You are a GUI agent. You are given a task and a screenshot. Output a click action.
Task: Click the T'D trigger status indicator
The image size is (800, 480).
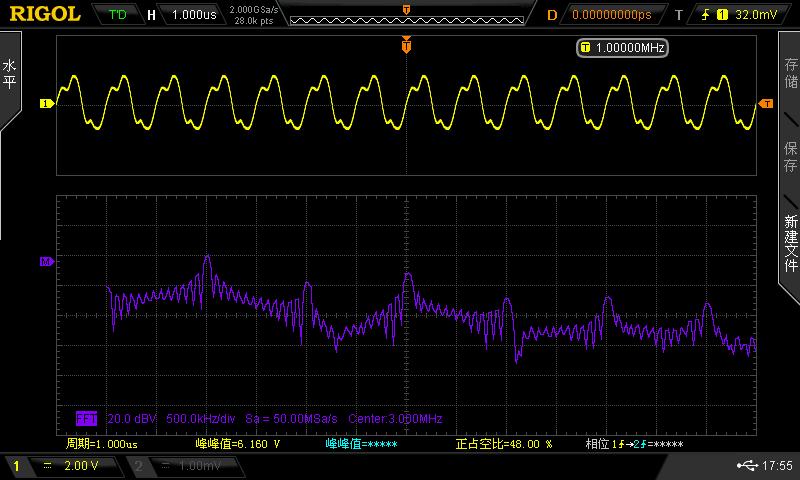[x=118, y=14]
